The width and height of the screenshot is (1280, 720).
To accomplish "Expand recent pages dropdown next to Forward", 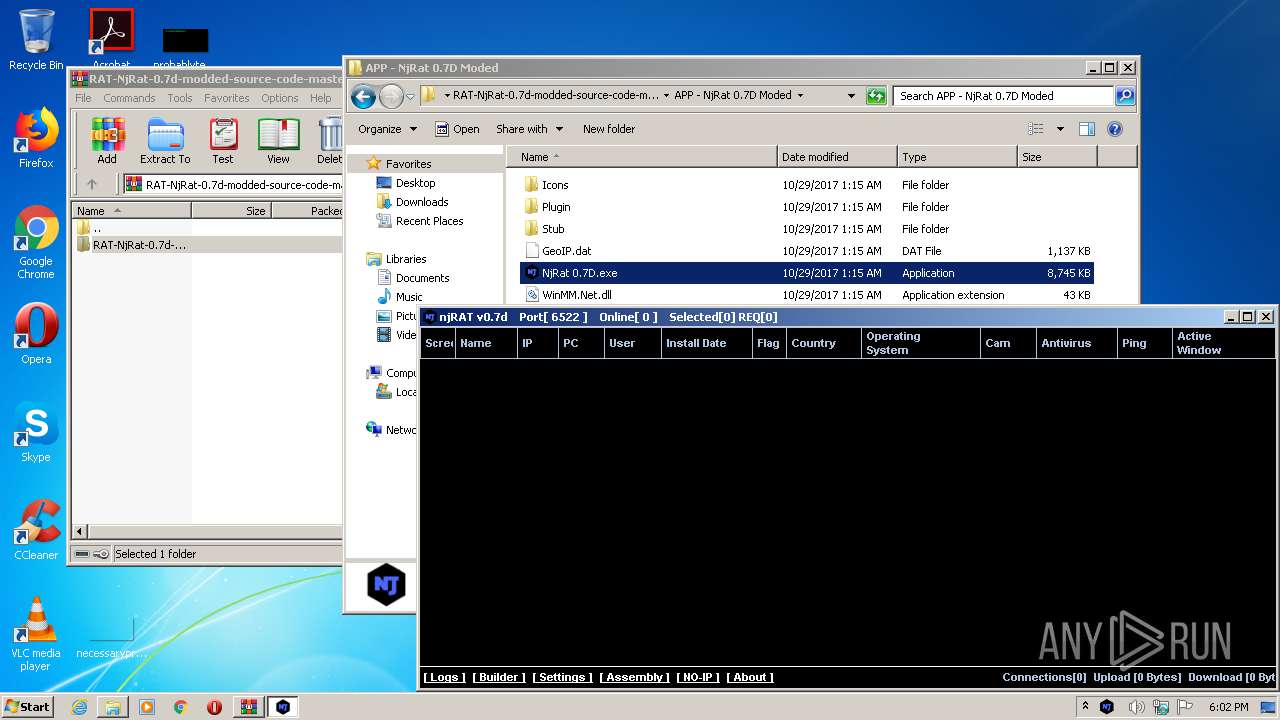I will [410, 97].
